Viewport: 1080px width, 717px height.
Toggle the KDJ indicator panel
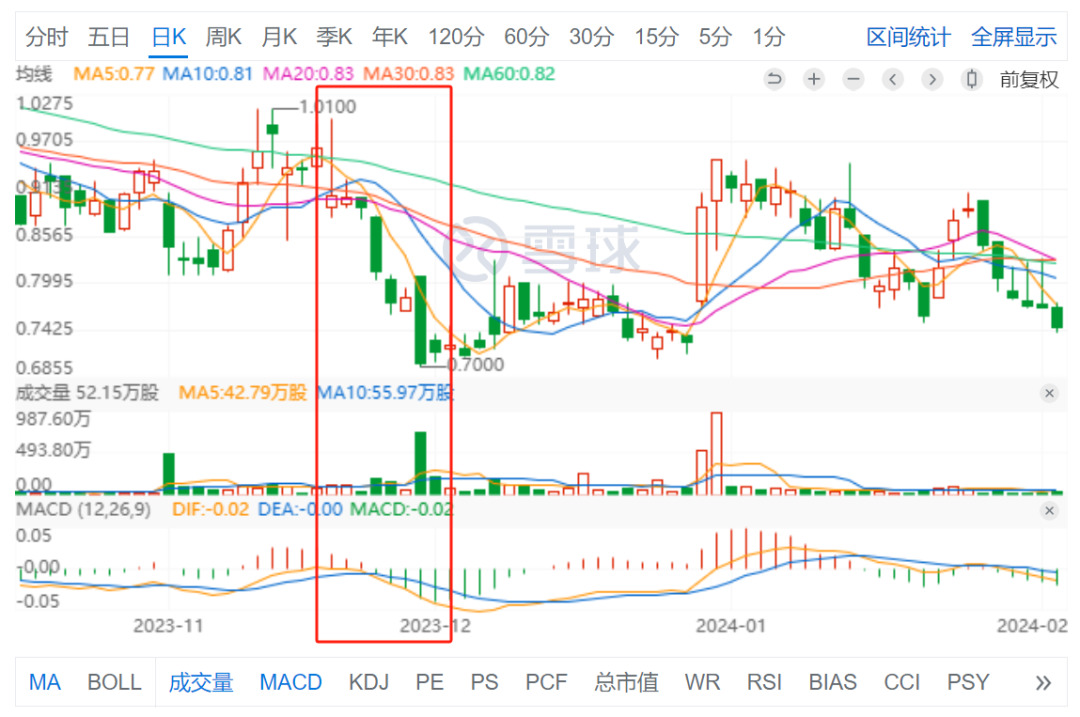point(369,682)
